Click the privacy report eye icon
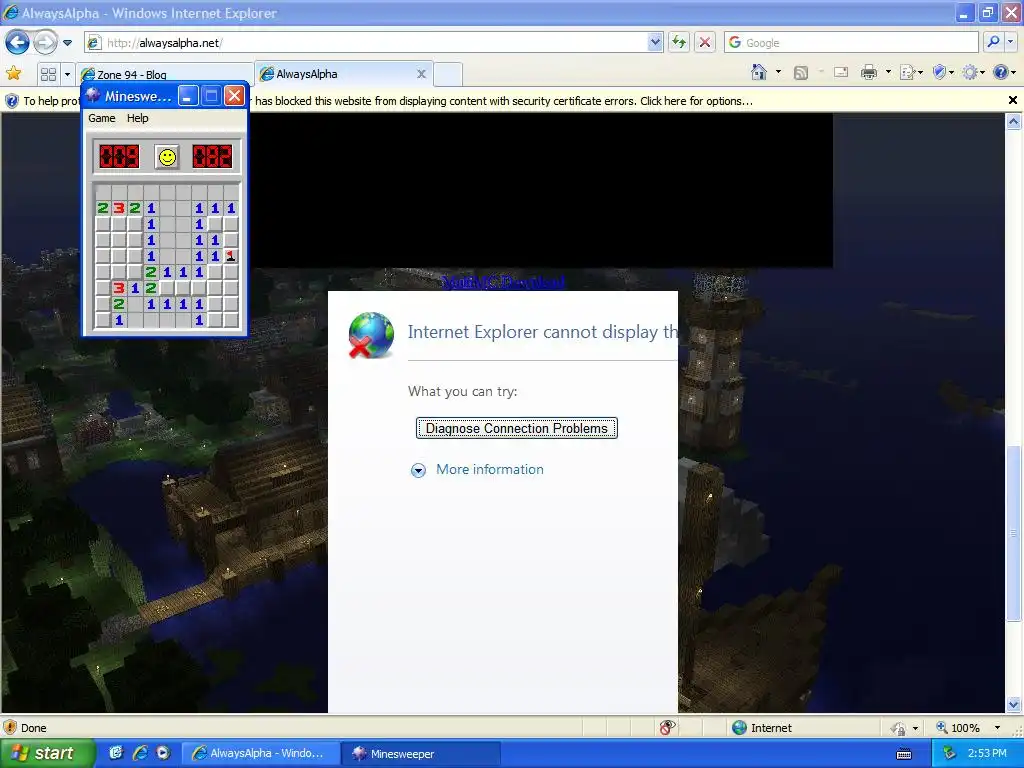The image size is (1024, 768). [667, 728]
